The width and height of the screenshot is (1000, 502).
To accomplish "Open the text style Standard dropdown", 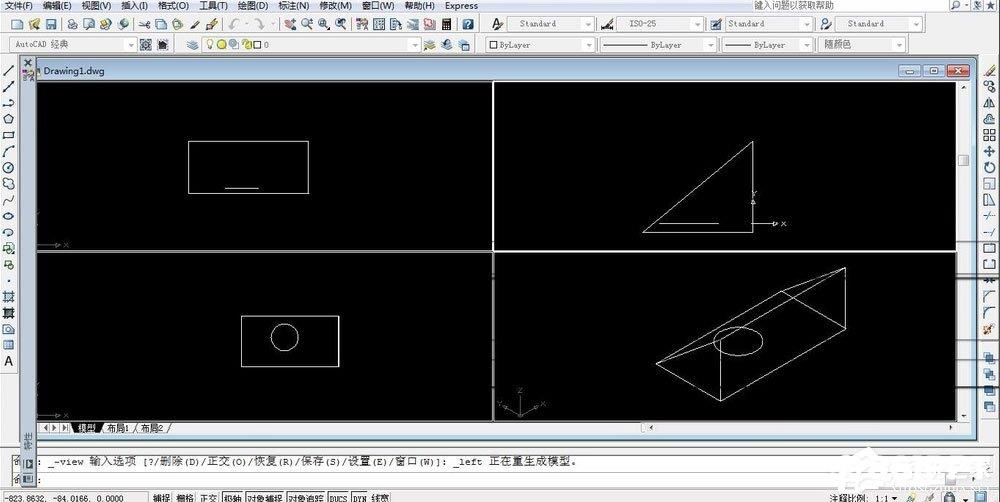I will click(588, 24).
